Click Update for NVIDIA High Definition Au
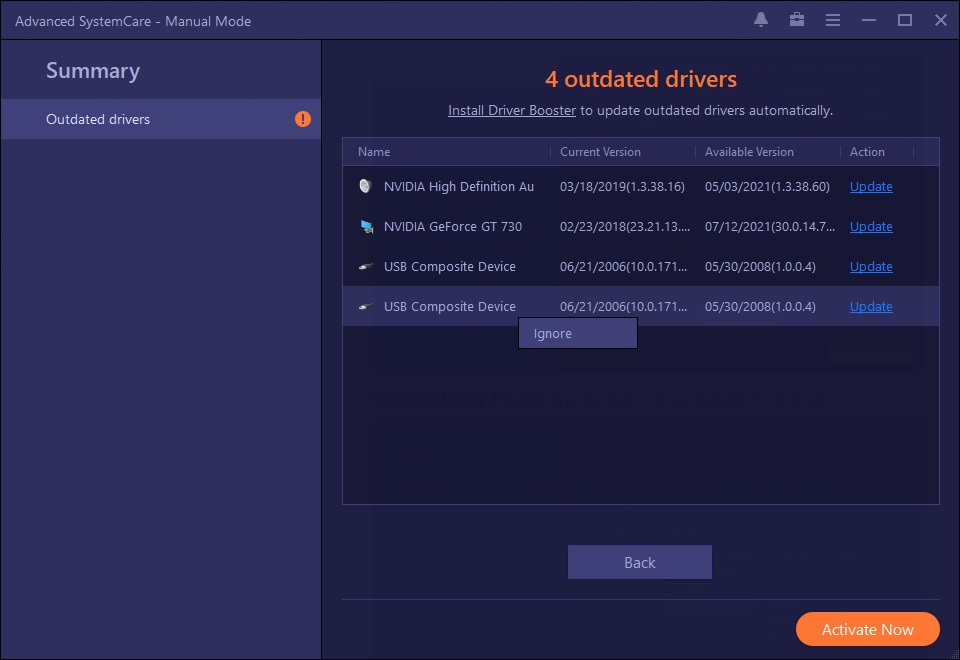The image size is (960, 660). 871,186
